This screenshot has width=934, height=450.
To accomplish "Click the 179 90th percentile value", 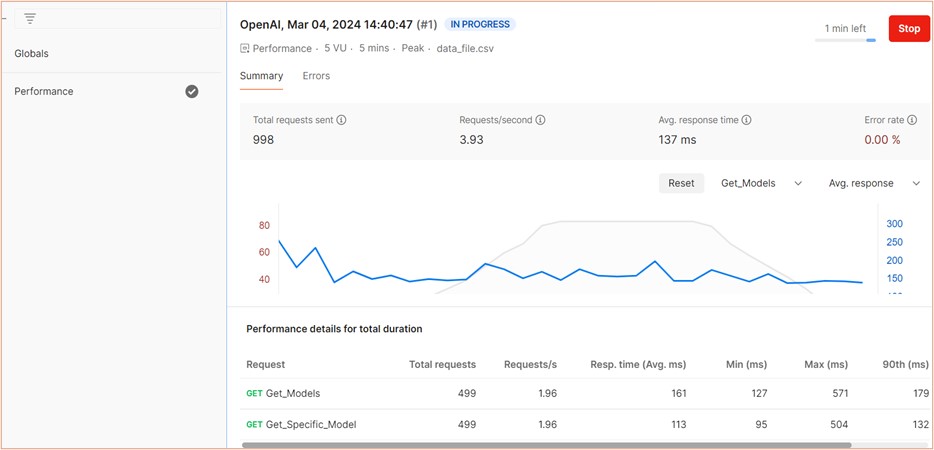I will [x=921, y=393].
